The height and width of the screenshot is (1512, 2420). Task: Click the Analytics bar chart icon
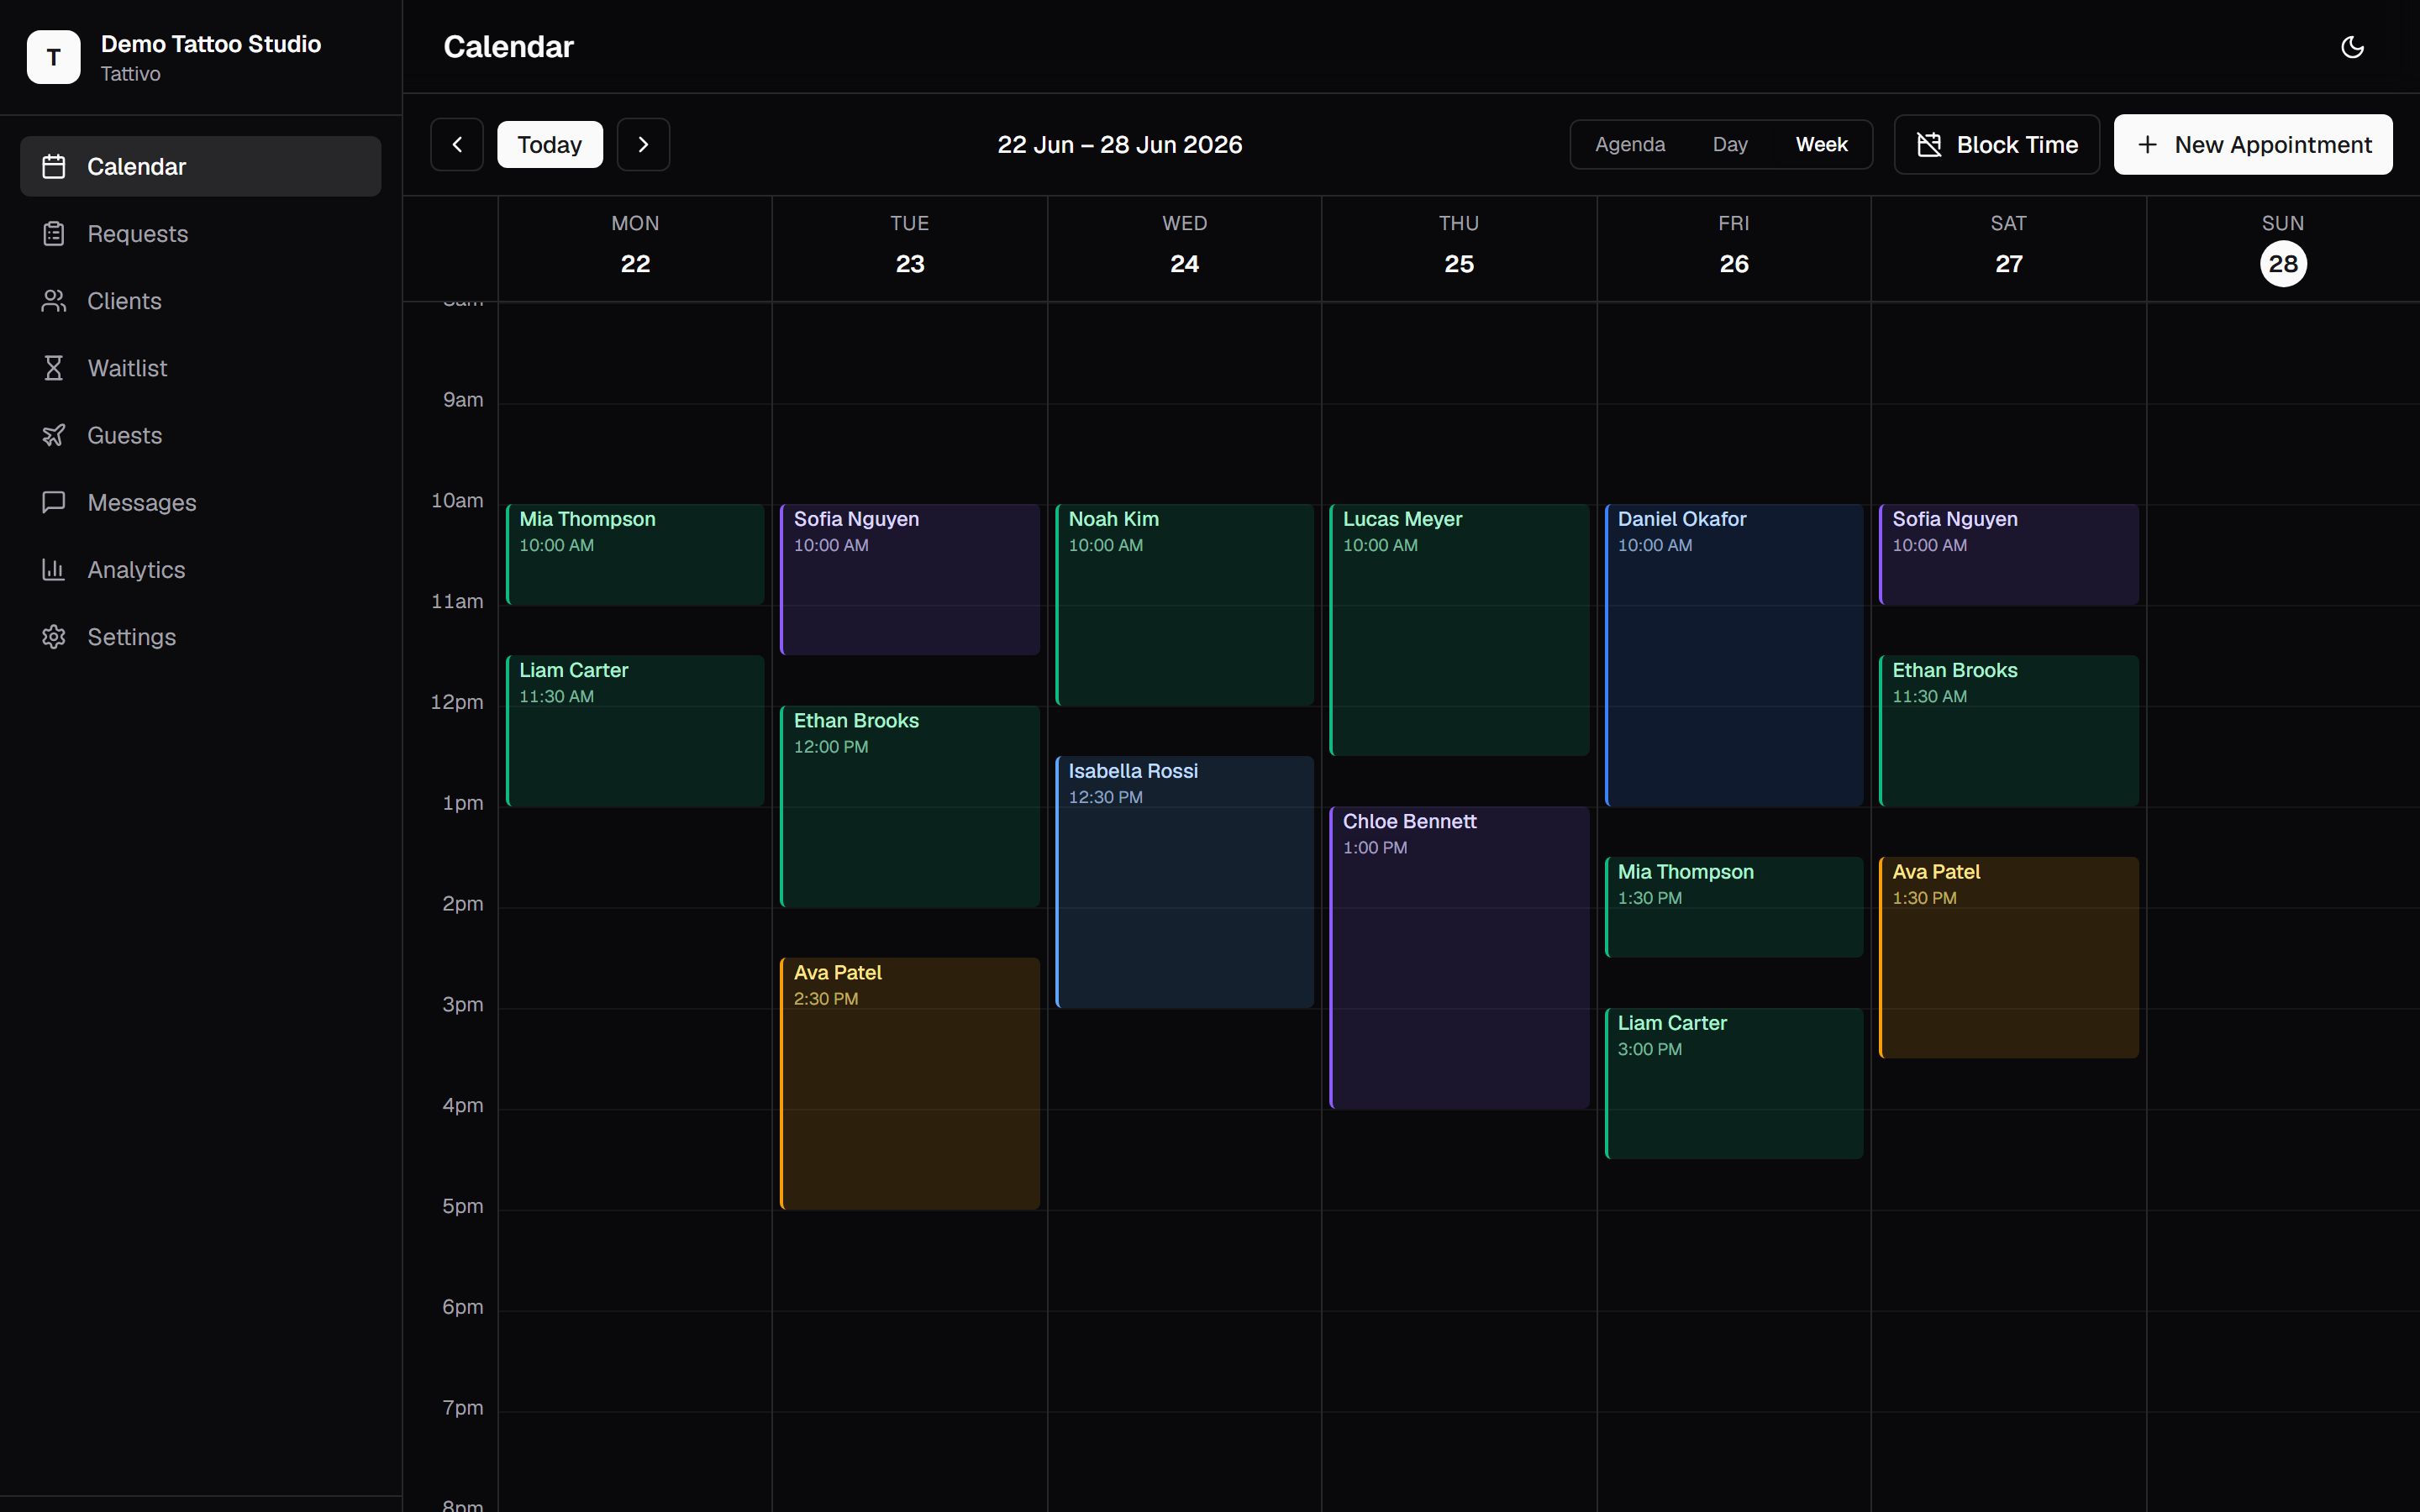point(54,569)
